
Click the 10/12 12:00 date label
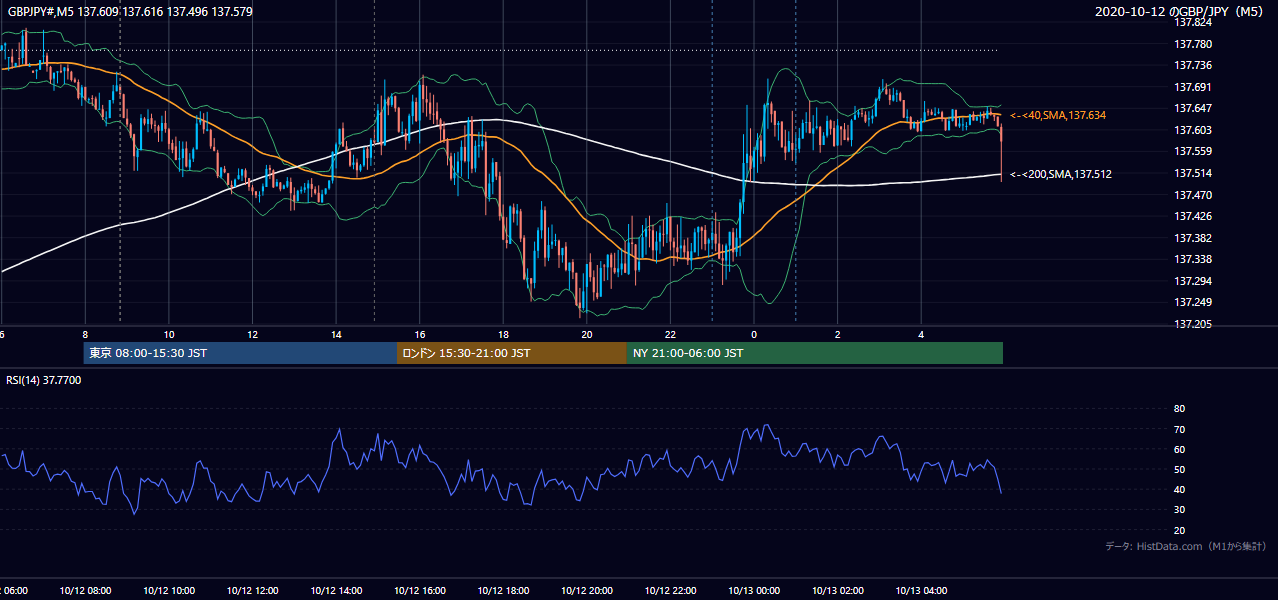252,591
